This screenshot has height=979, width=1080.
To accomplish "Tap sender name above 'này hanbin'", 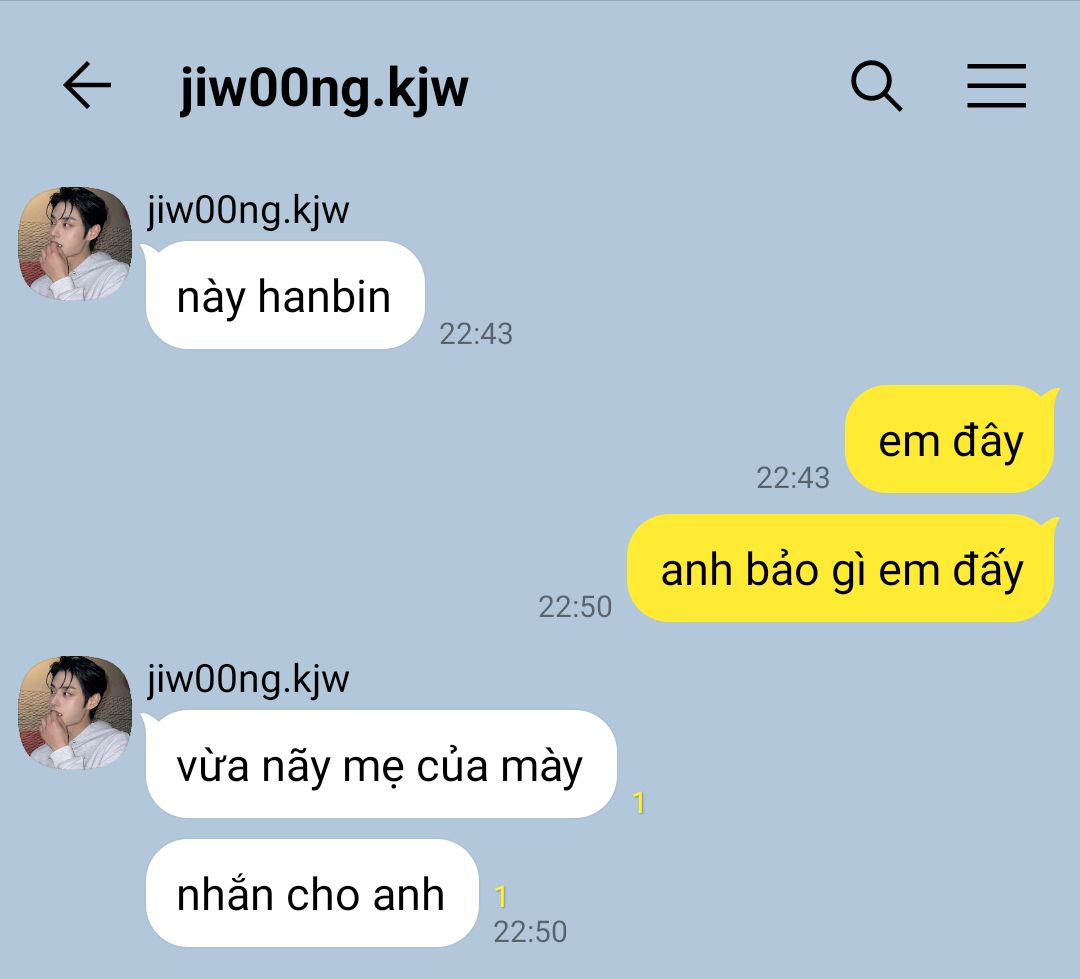I will tap(248, 209).
